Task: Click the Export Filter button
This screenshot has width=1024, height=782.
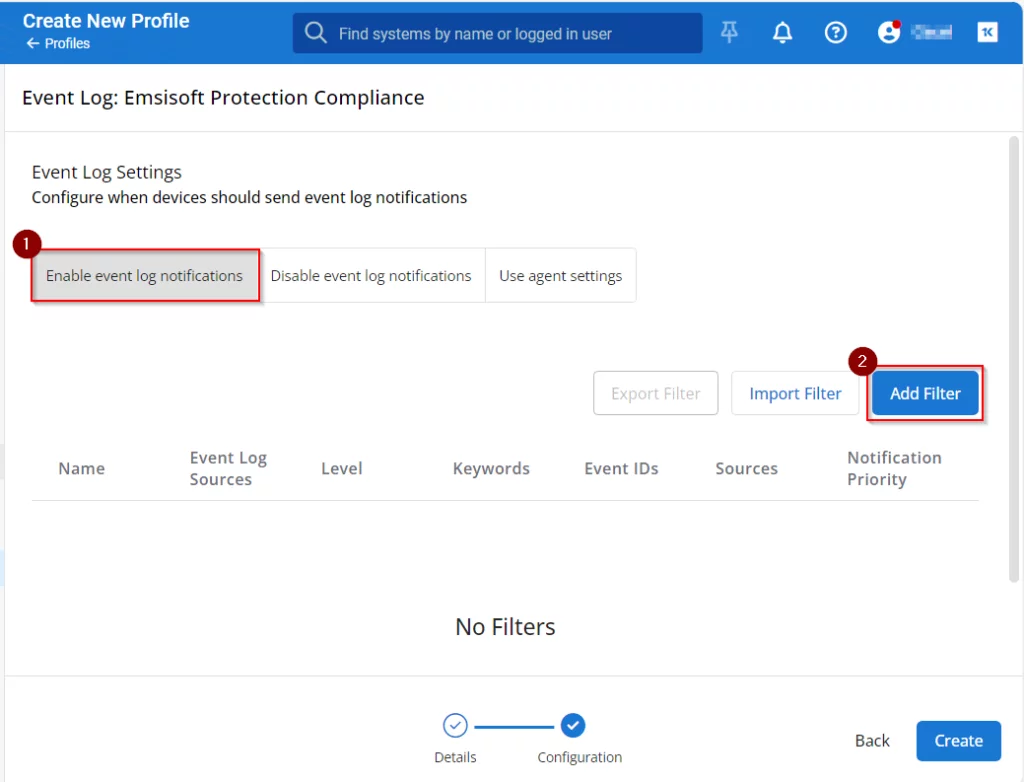Action: [656, 394]
